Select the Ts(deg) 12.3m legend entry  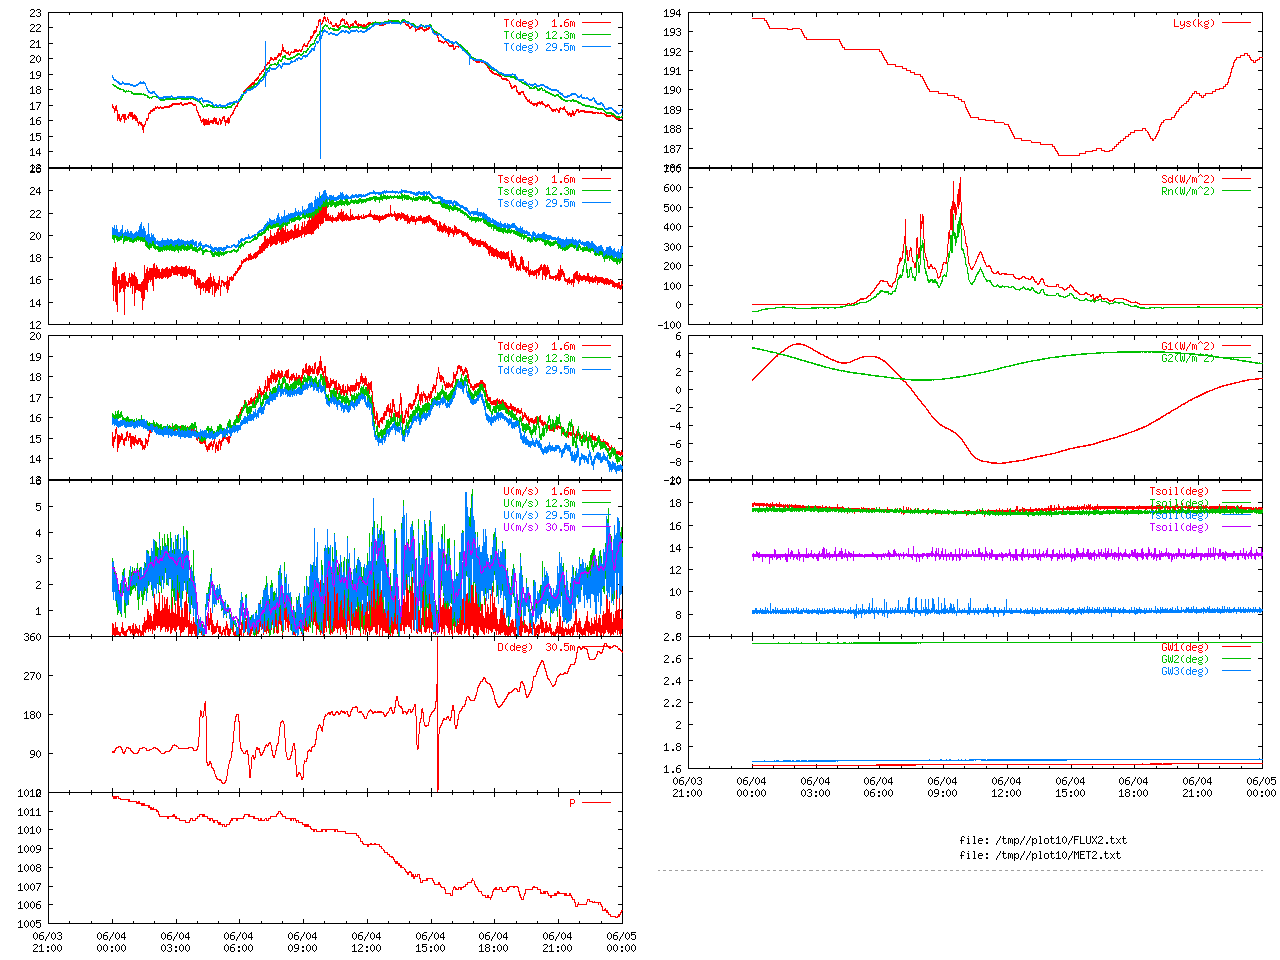536,191
